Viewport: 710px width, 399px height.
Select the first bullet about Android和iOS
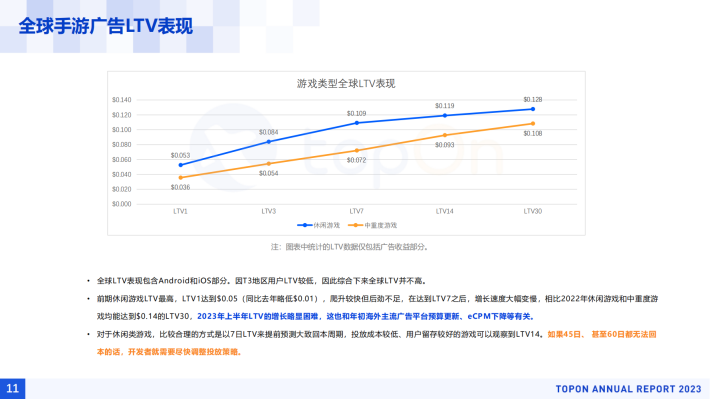pos(261,281)
